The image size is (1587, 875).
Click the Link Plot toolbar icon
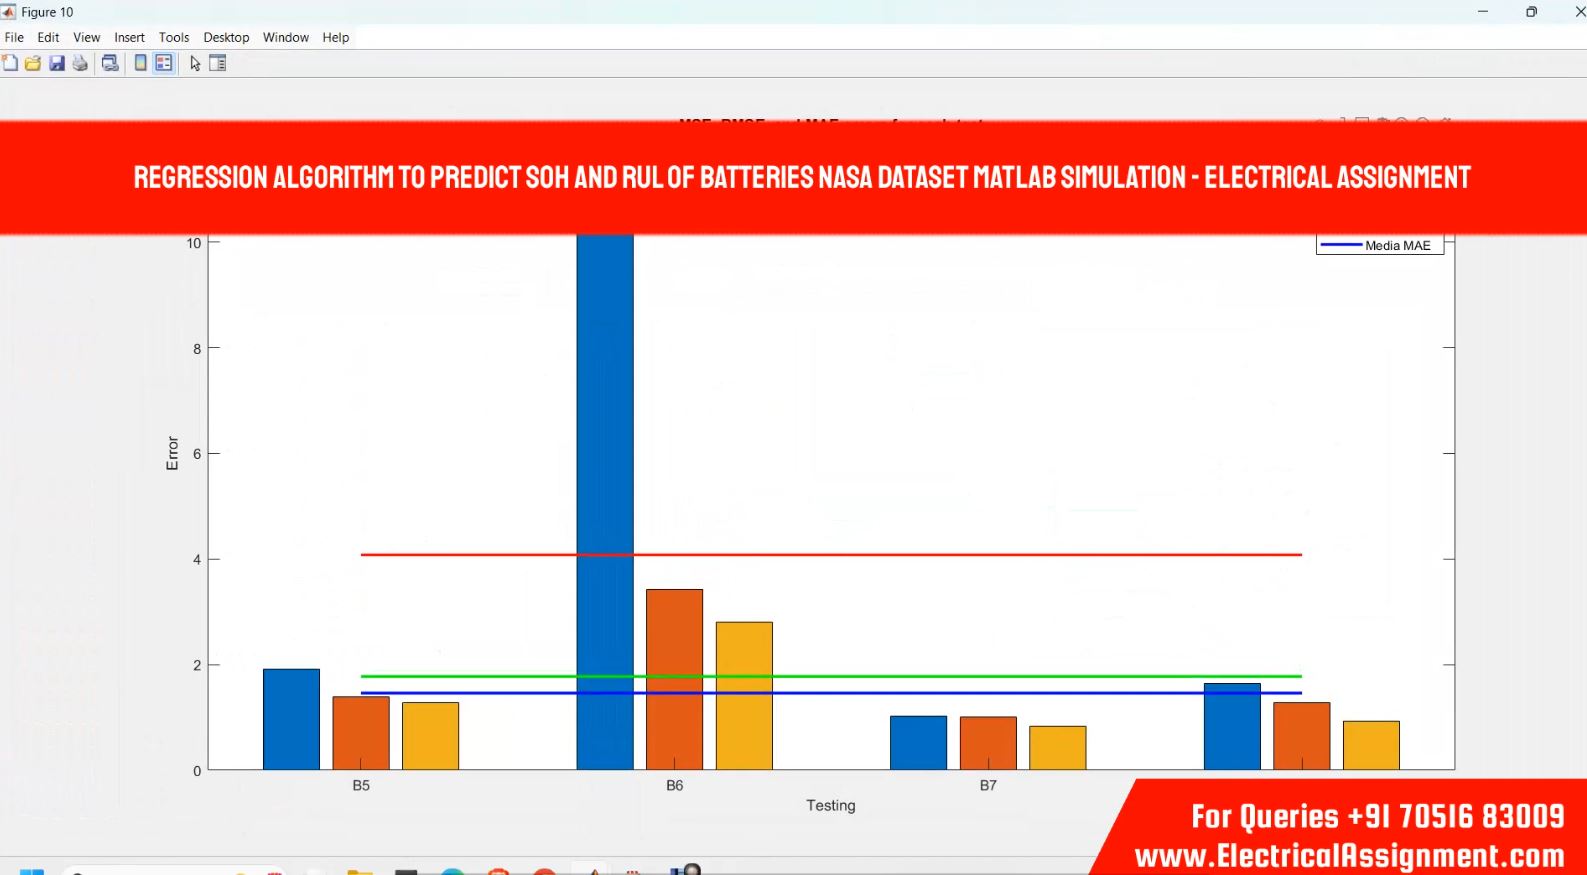[110, 63]
